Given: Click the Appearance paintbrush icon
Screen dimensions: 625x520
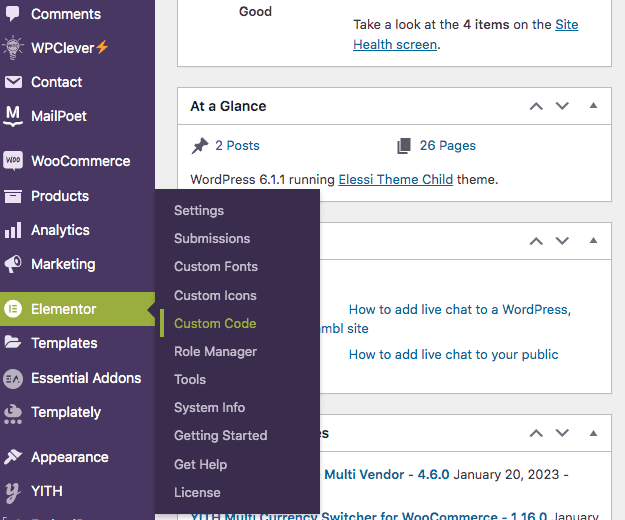Looking at the screenshot, I should click(13, 457).
